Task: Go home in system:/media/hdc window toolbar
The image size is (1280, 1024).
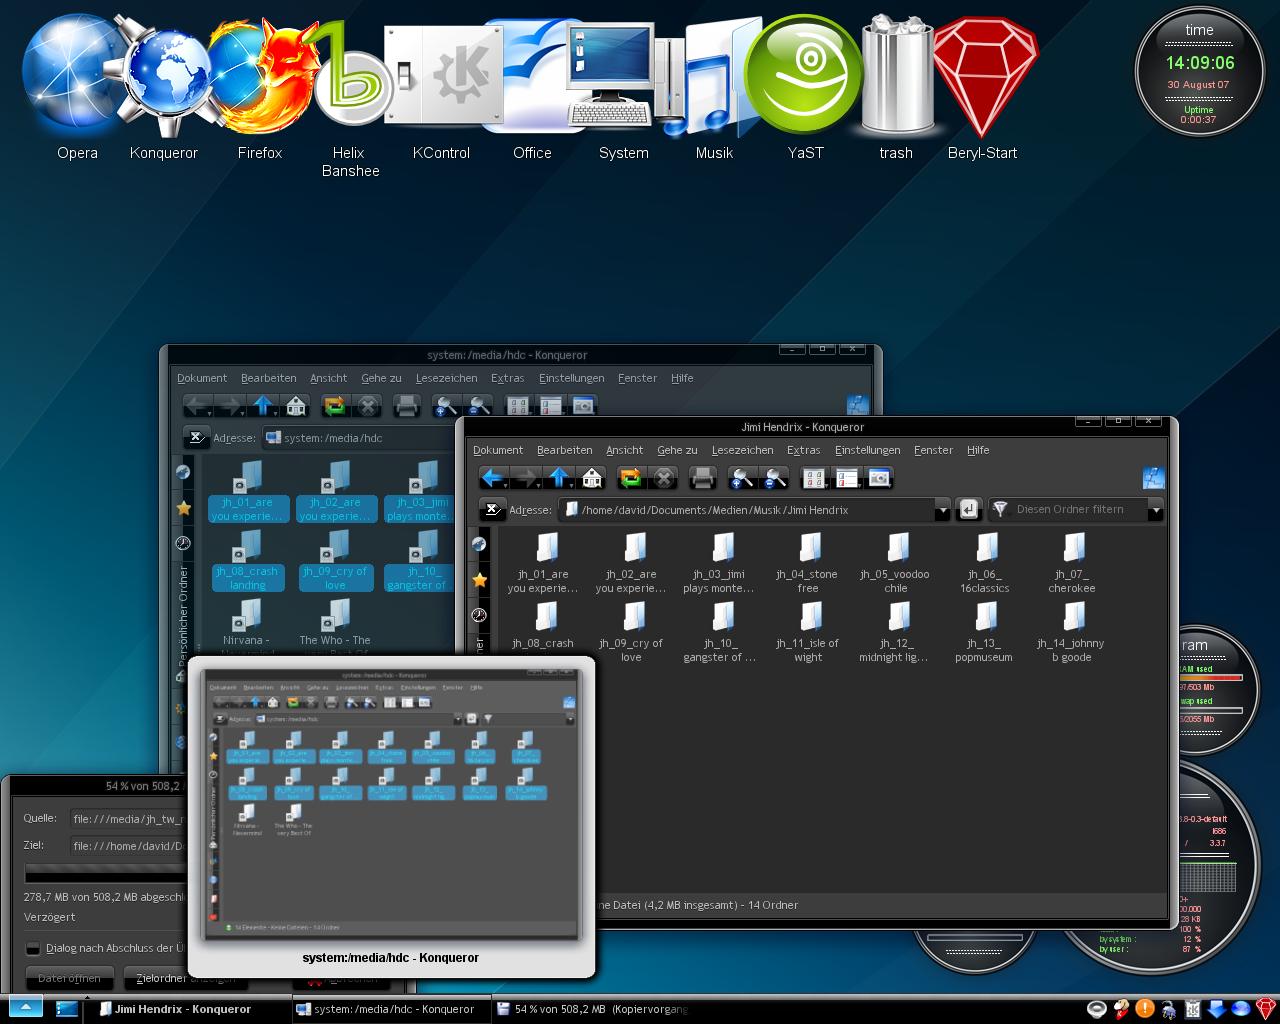Action: coord(296,406)
